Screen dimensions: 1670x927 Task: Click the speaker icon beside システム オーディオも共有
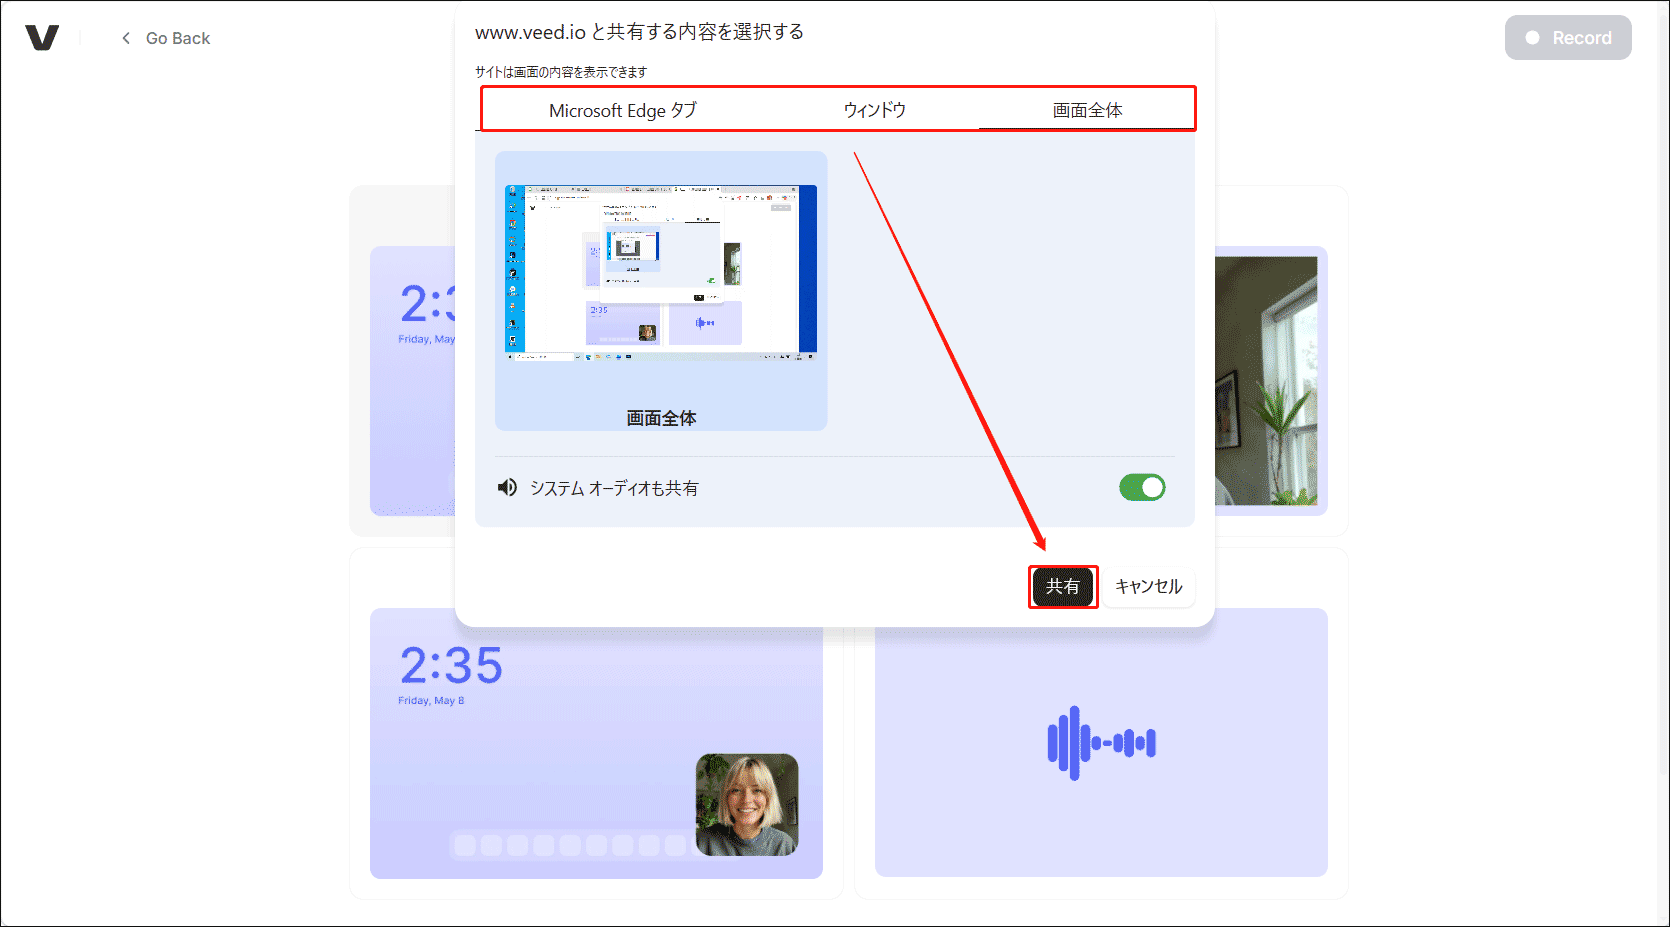pyautogui.click(x=506, y=487)
